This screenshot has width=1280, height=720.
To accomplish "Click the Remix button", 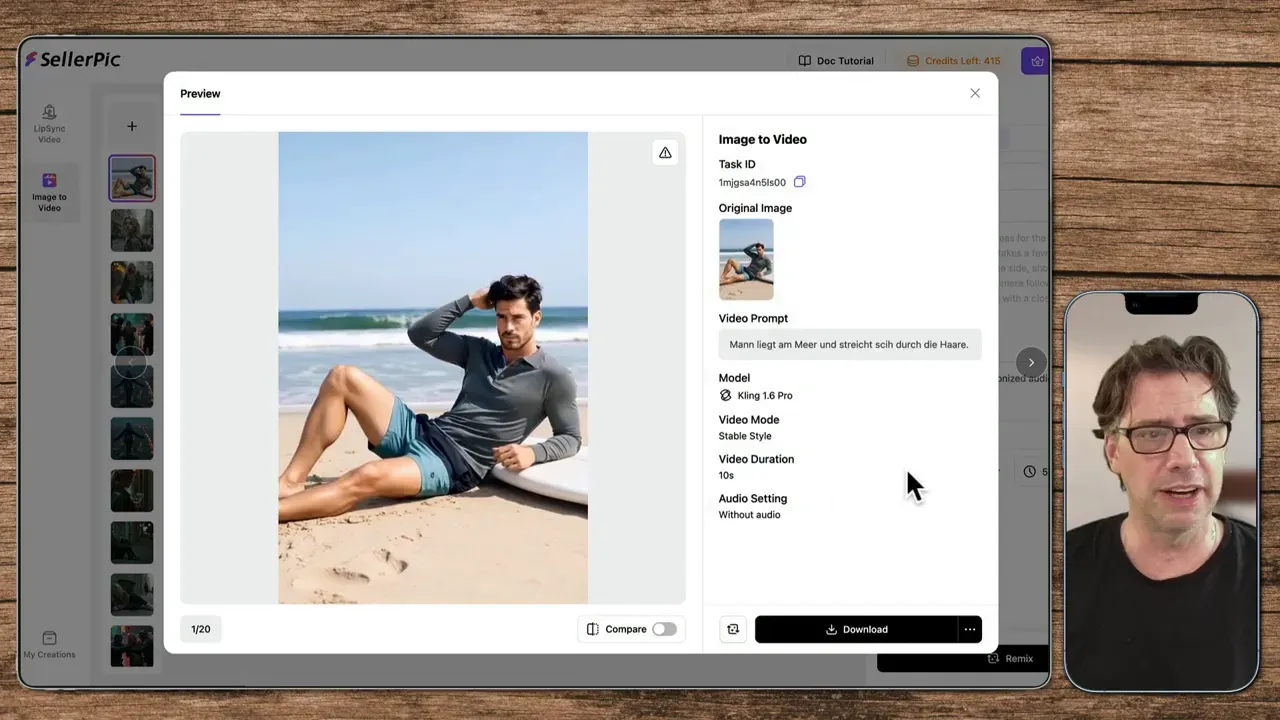I will pos(1010,658).
